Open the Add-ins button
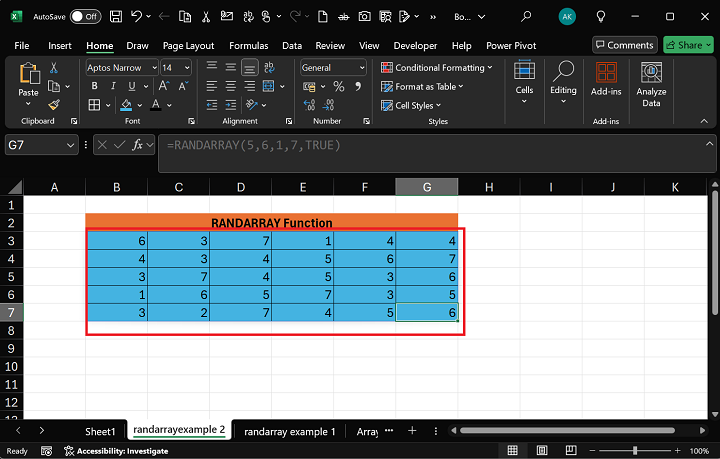Image resolution: width=720 pixels, height=459 pixels. pyautogui.click(x=606, y=78)
